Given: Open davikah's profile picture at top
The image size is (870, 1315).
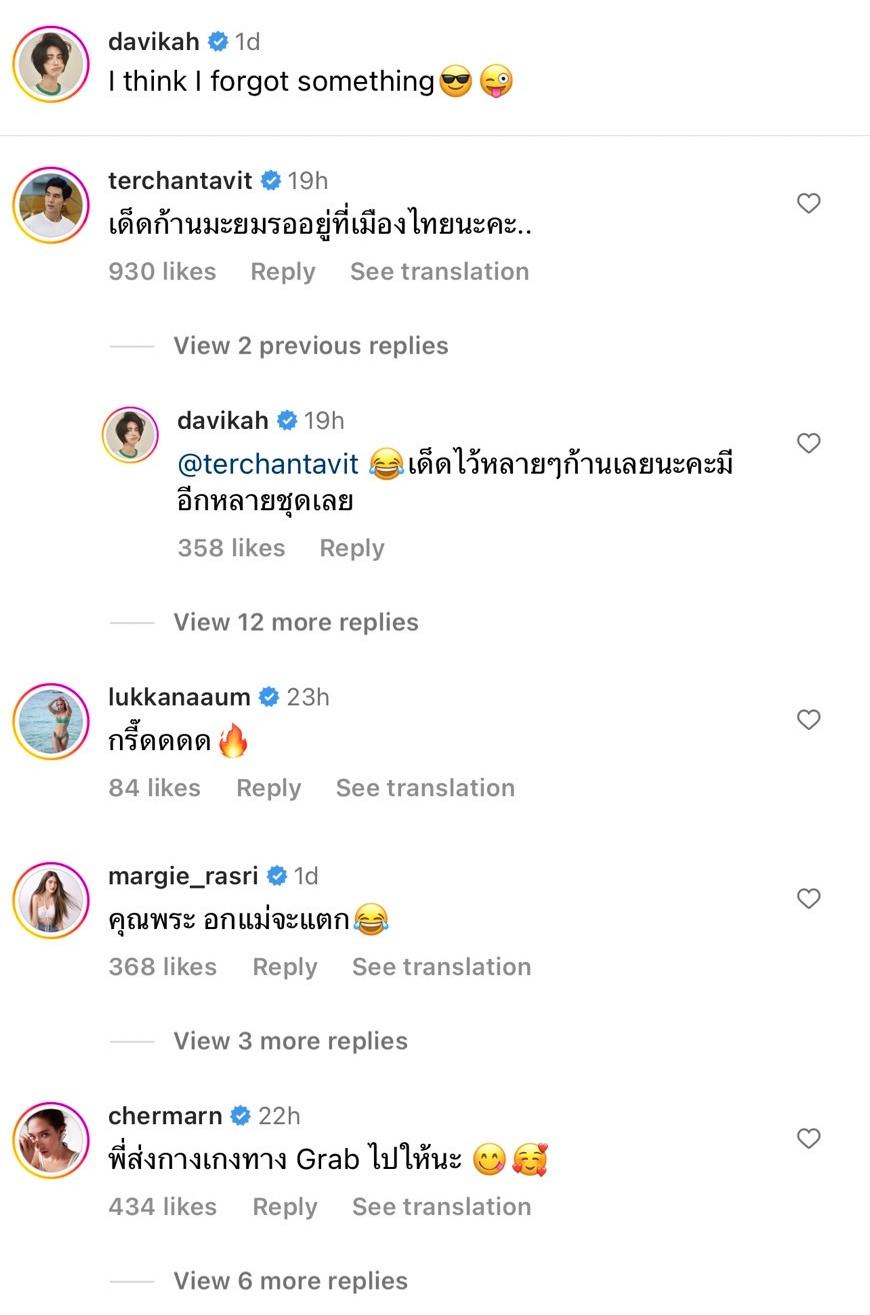Looking at the screenshot, I should pyautogui.click(x=51, y=65).
